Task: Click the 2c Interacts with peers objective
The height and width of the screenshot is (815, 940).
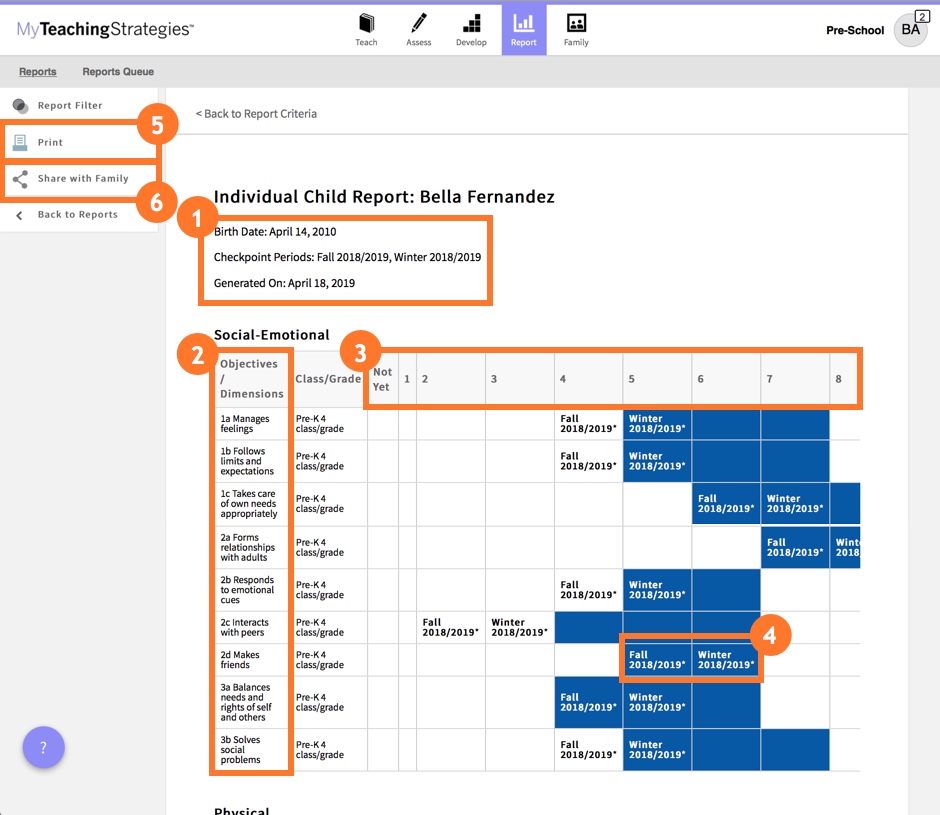Action: point(245,627)
